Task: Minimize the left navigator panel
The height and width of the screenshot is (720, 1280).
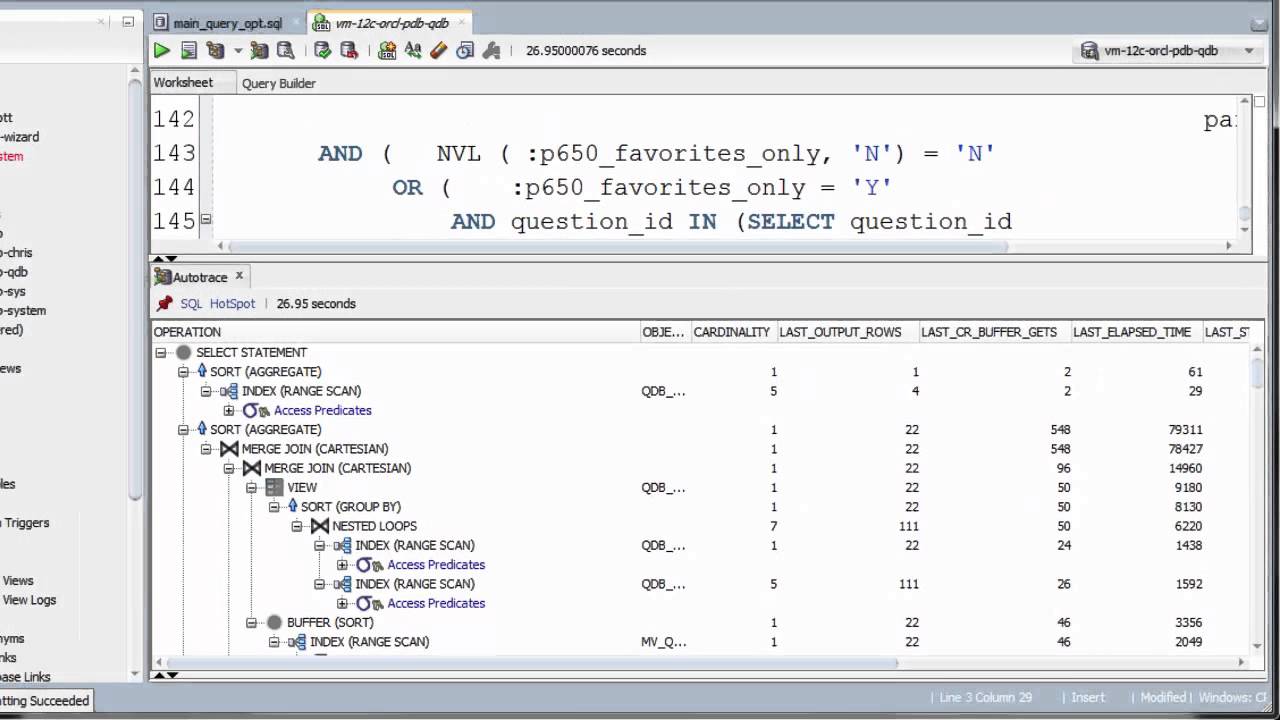Action: pos(128,21)
